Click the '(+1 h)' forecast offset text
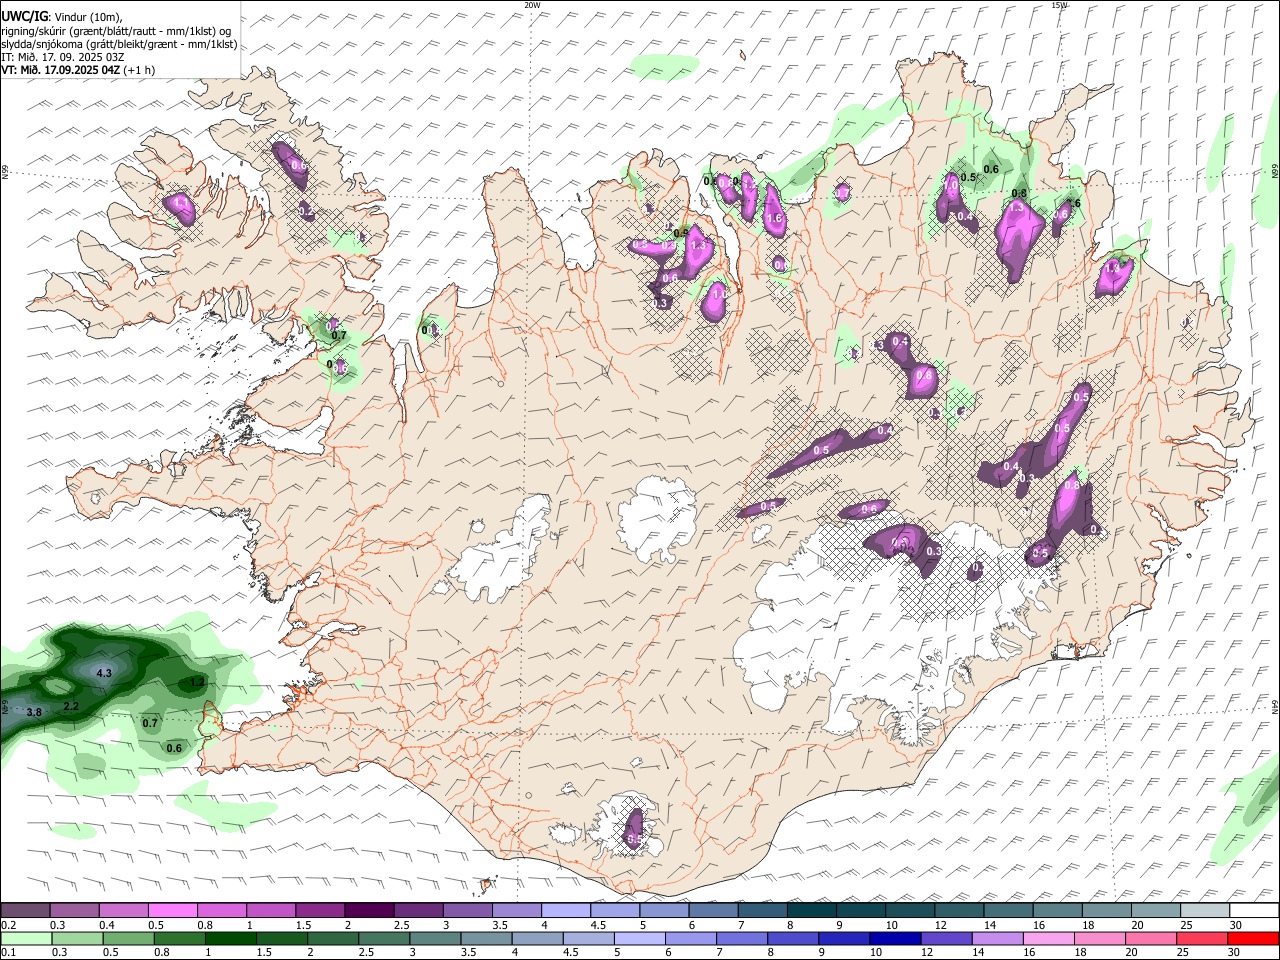The width and height of the screenshot is (1280, 960). (x=140, y=70)
